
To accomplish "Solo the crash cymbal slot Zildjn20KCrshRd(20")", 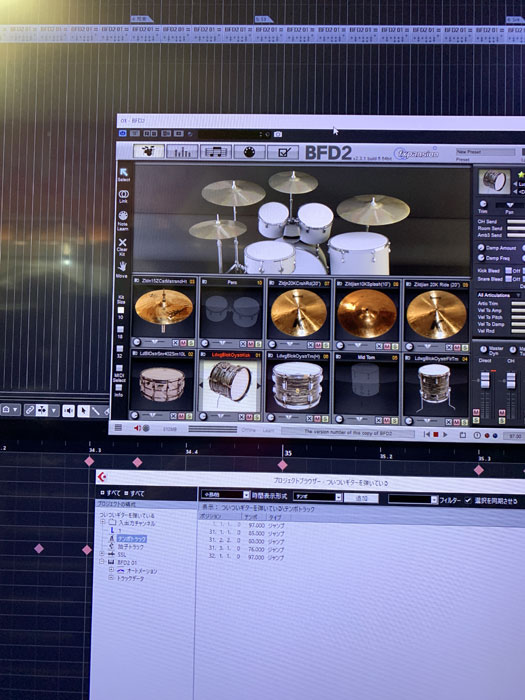I will pos(326,346).
